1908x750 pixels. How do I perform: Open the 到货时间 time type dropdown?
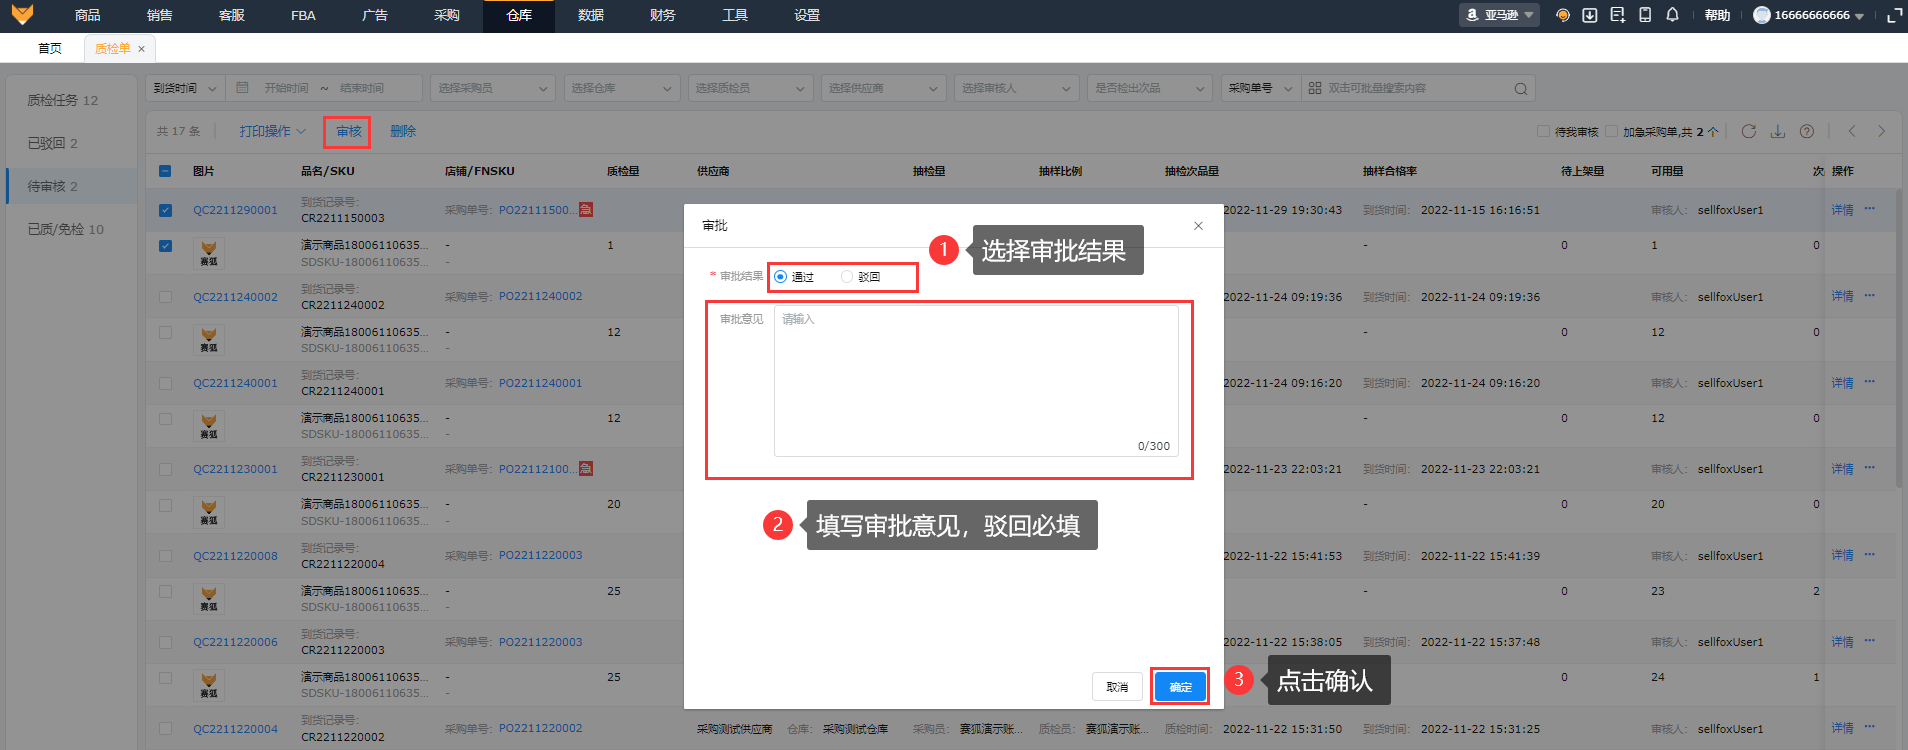point(185,88)
